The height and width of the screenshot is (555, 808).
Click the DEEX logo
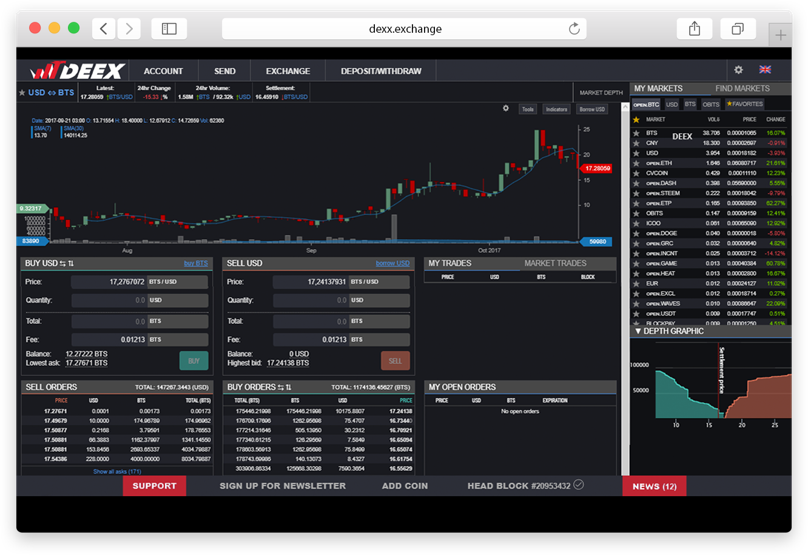77,71
